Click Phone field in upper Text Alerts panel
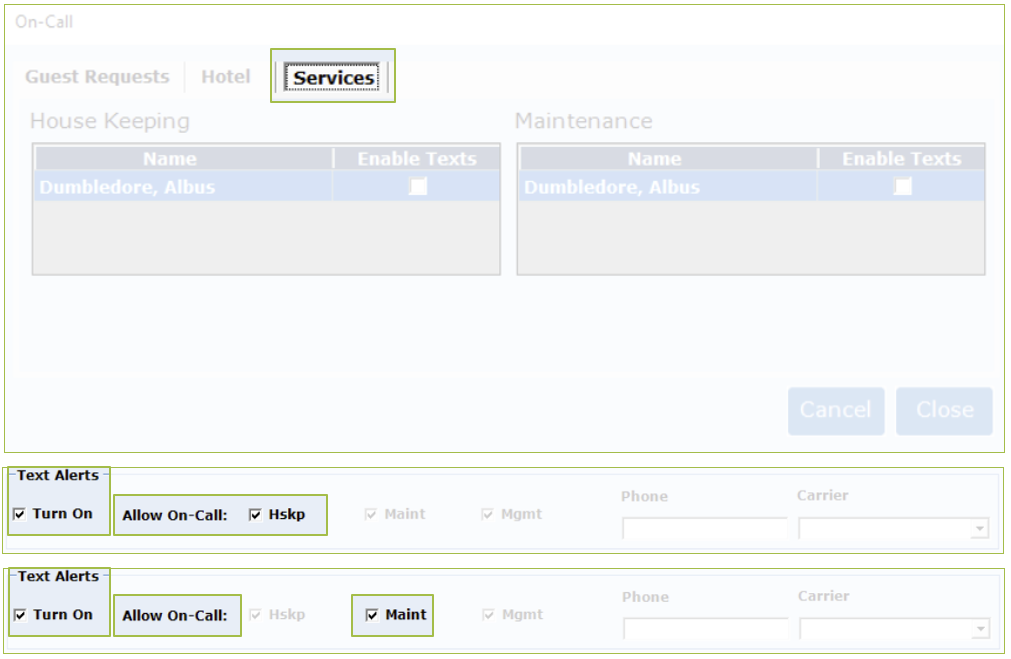This screenshot has width=1011, height=659. [704, 528]
